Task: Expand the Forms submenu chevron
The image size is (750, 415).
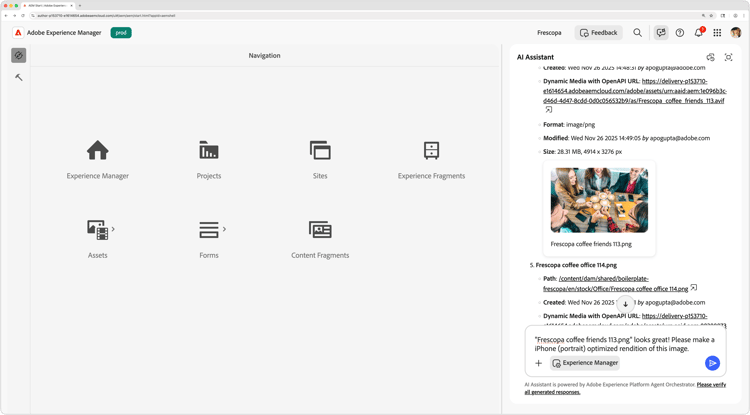Action: 224,229
